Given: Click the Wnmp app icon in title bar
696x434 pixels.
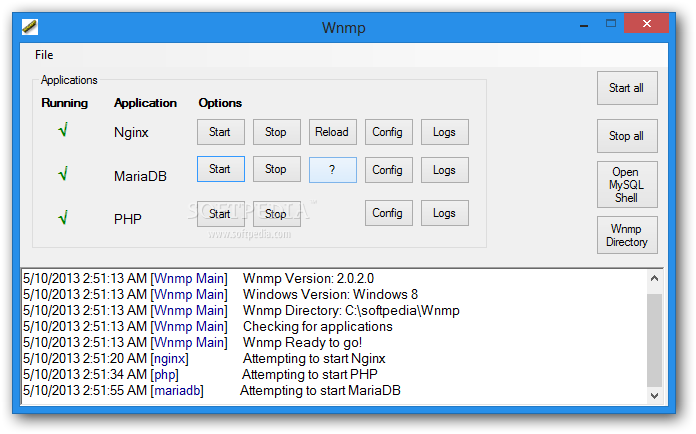Looking at the screenshot, I should [30, 27].
